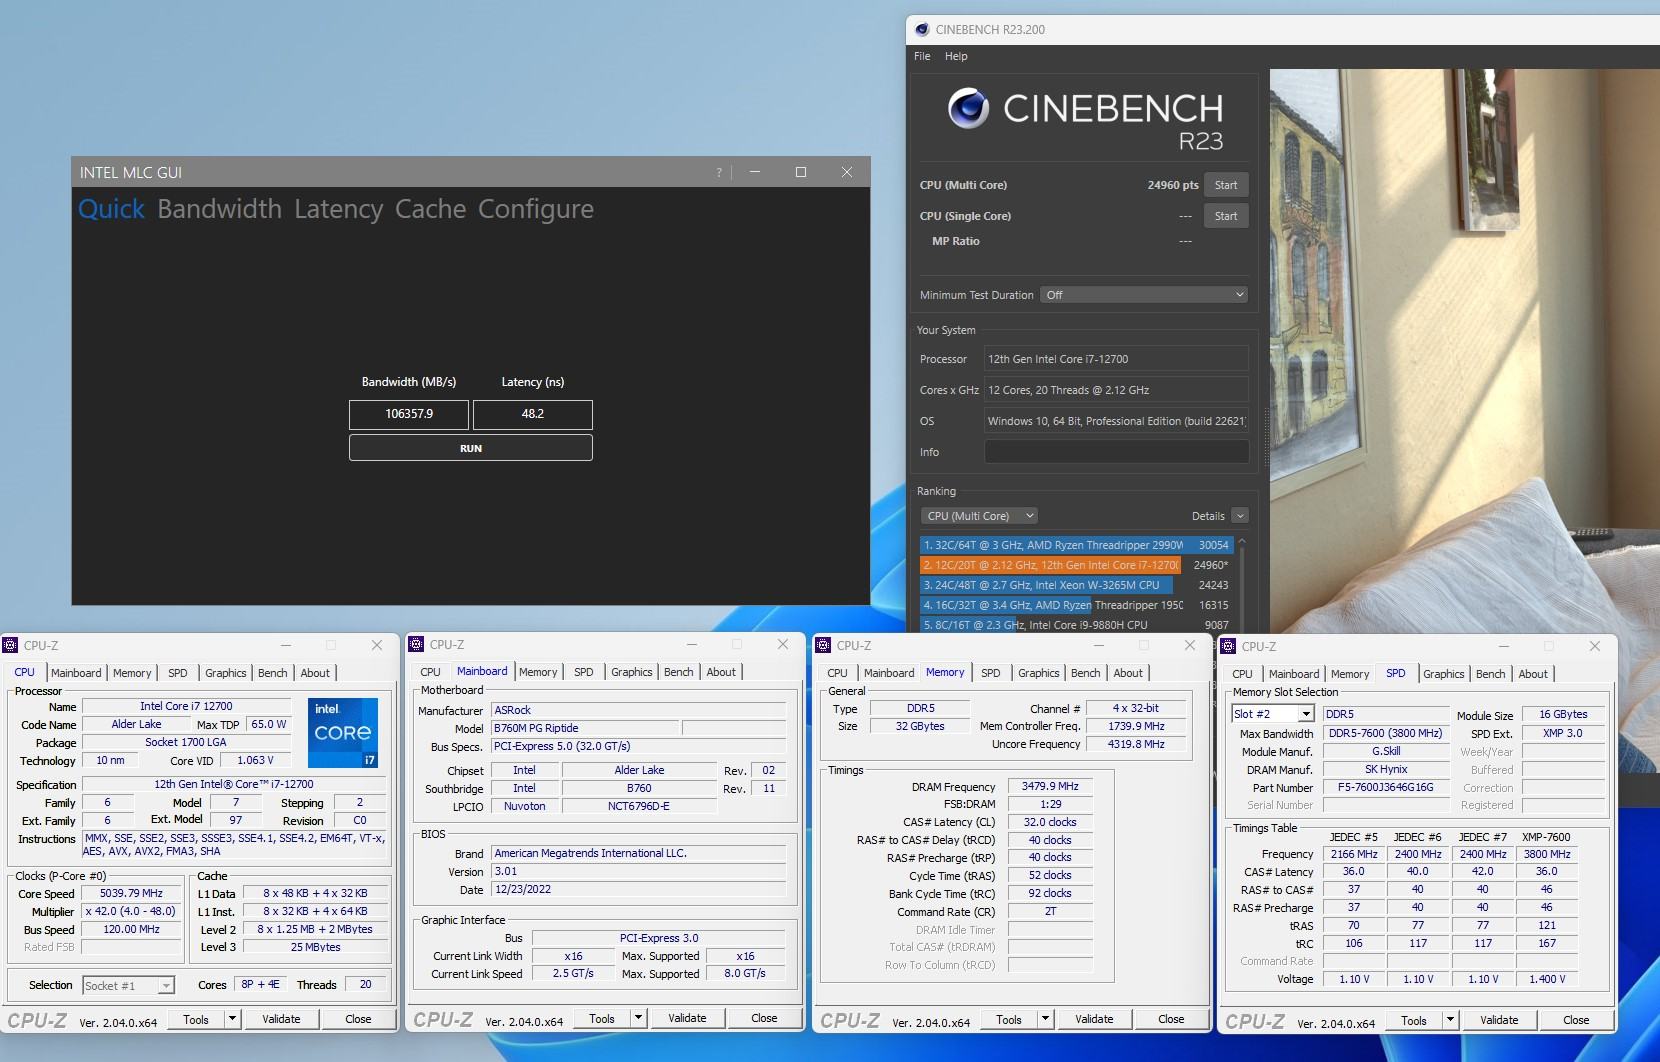The image size is (1660, 1062).
Task: Click 24960 pts multi core score
Action: pos(1173,185)
